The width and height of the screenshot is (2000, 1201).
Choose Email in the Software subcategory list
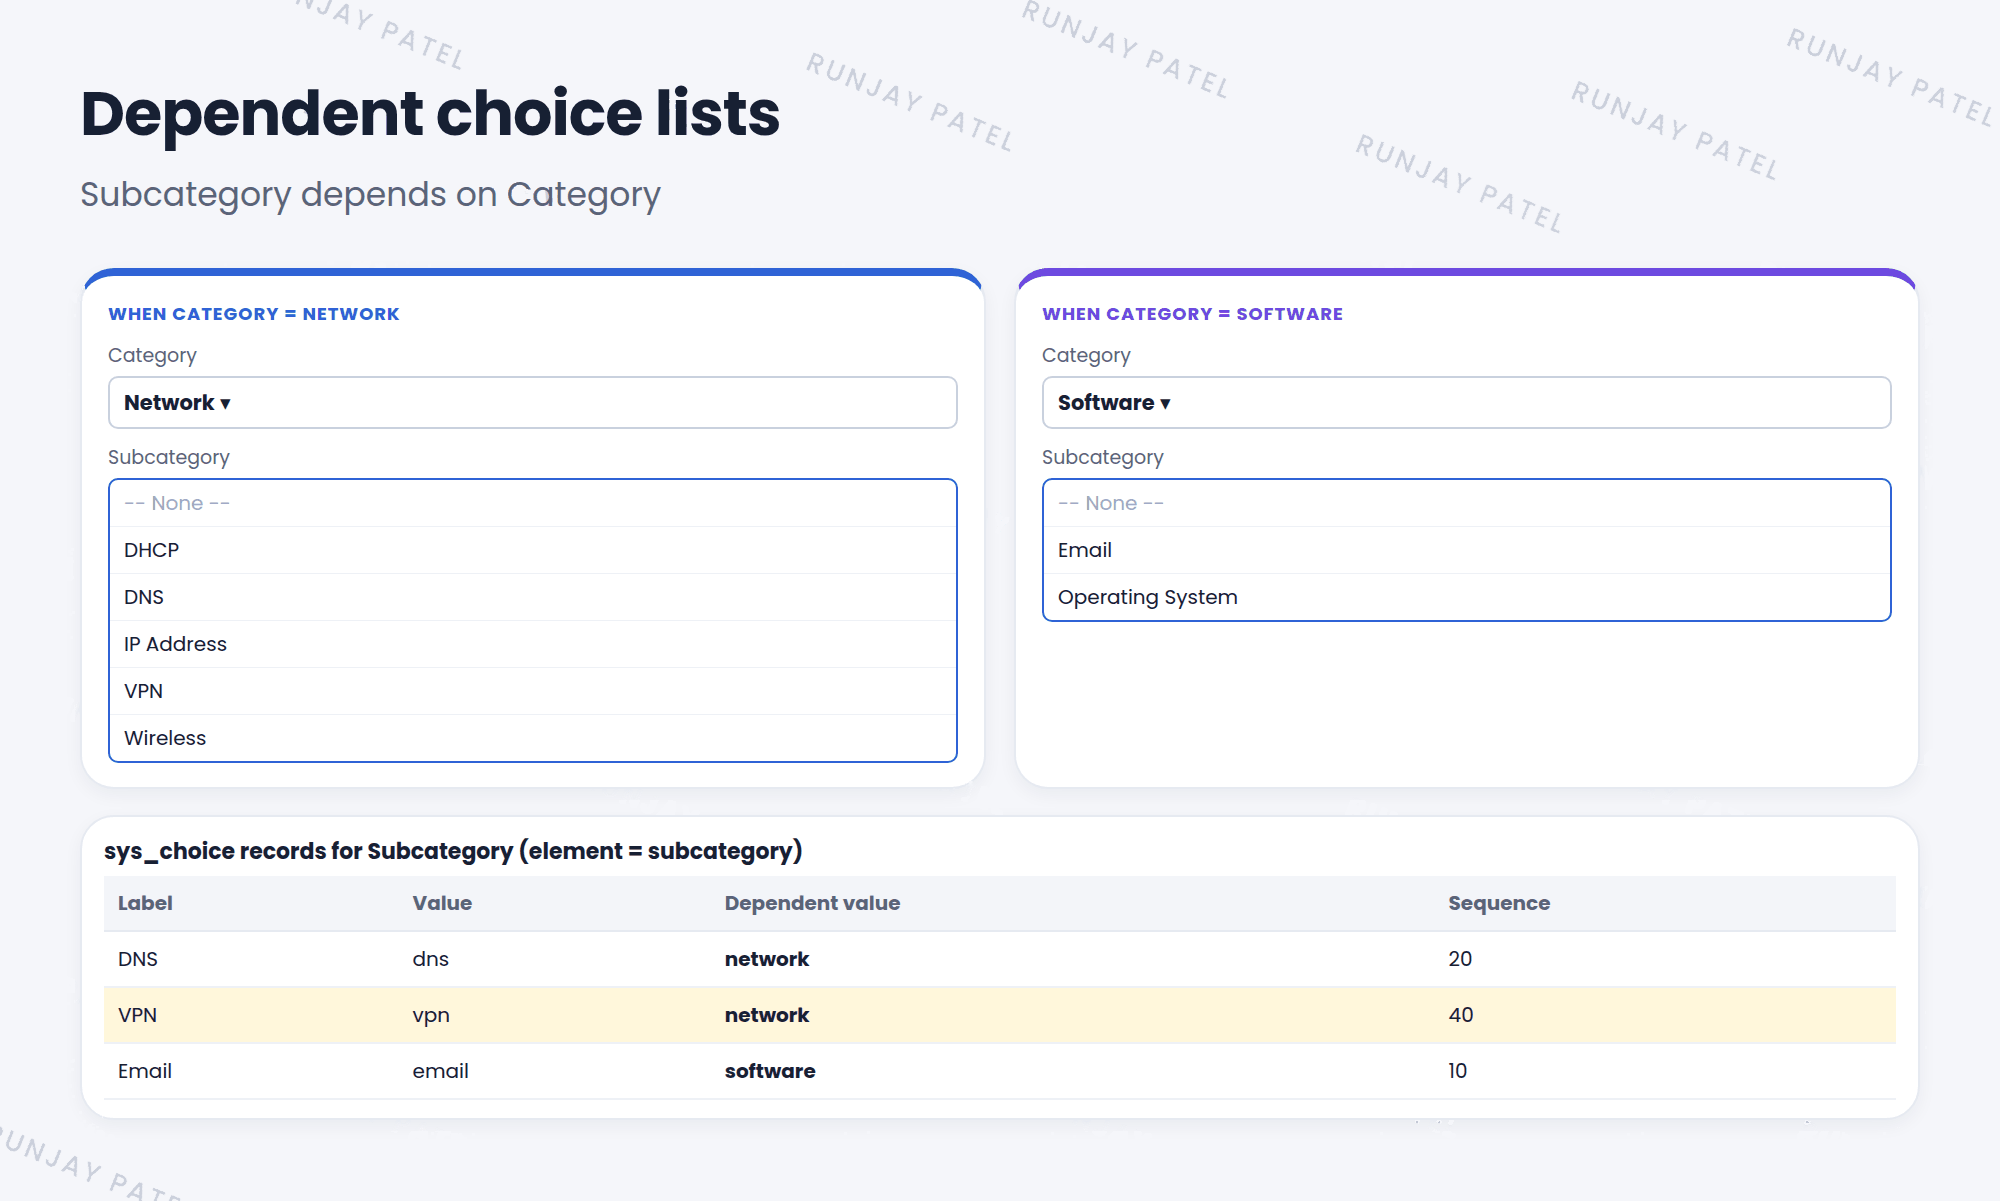point(1466,550)
